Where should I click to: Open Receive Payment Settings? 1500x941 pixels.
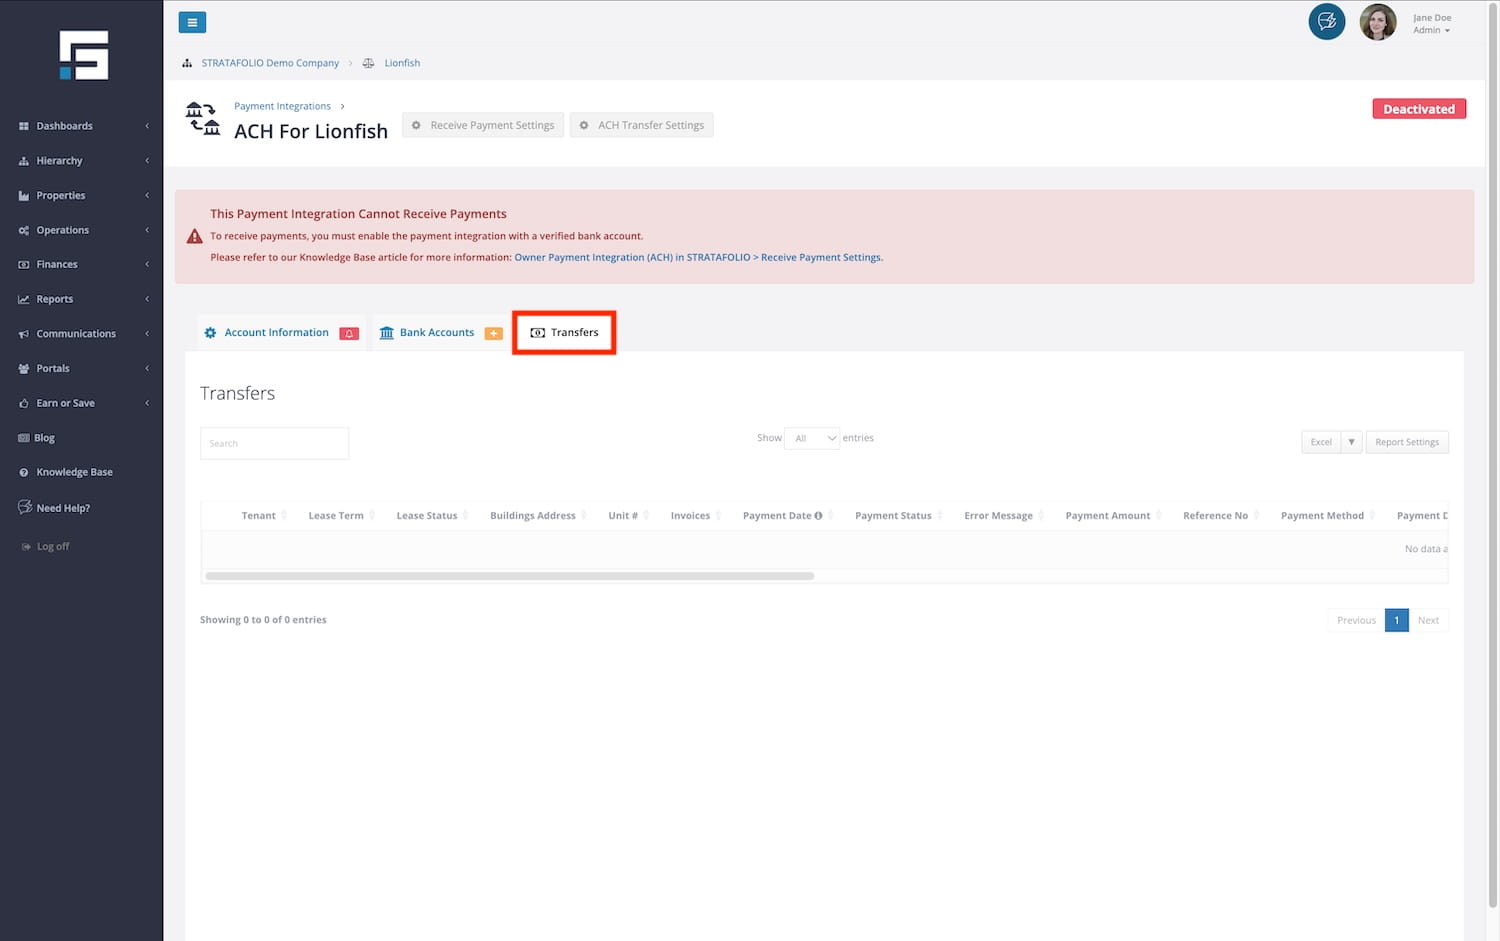pos(483,125)
